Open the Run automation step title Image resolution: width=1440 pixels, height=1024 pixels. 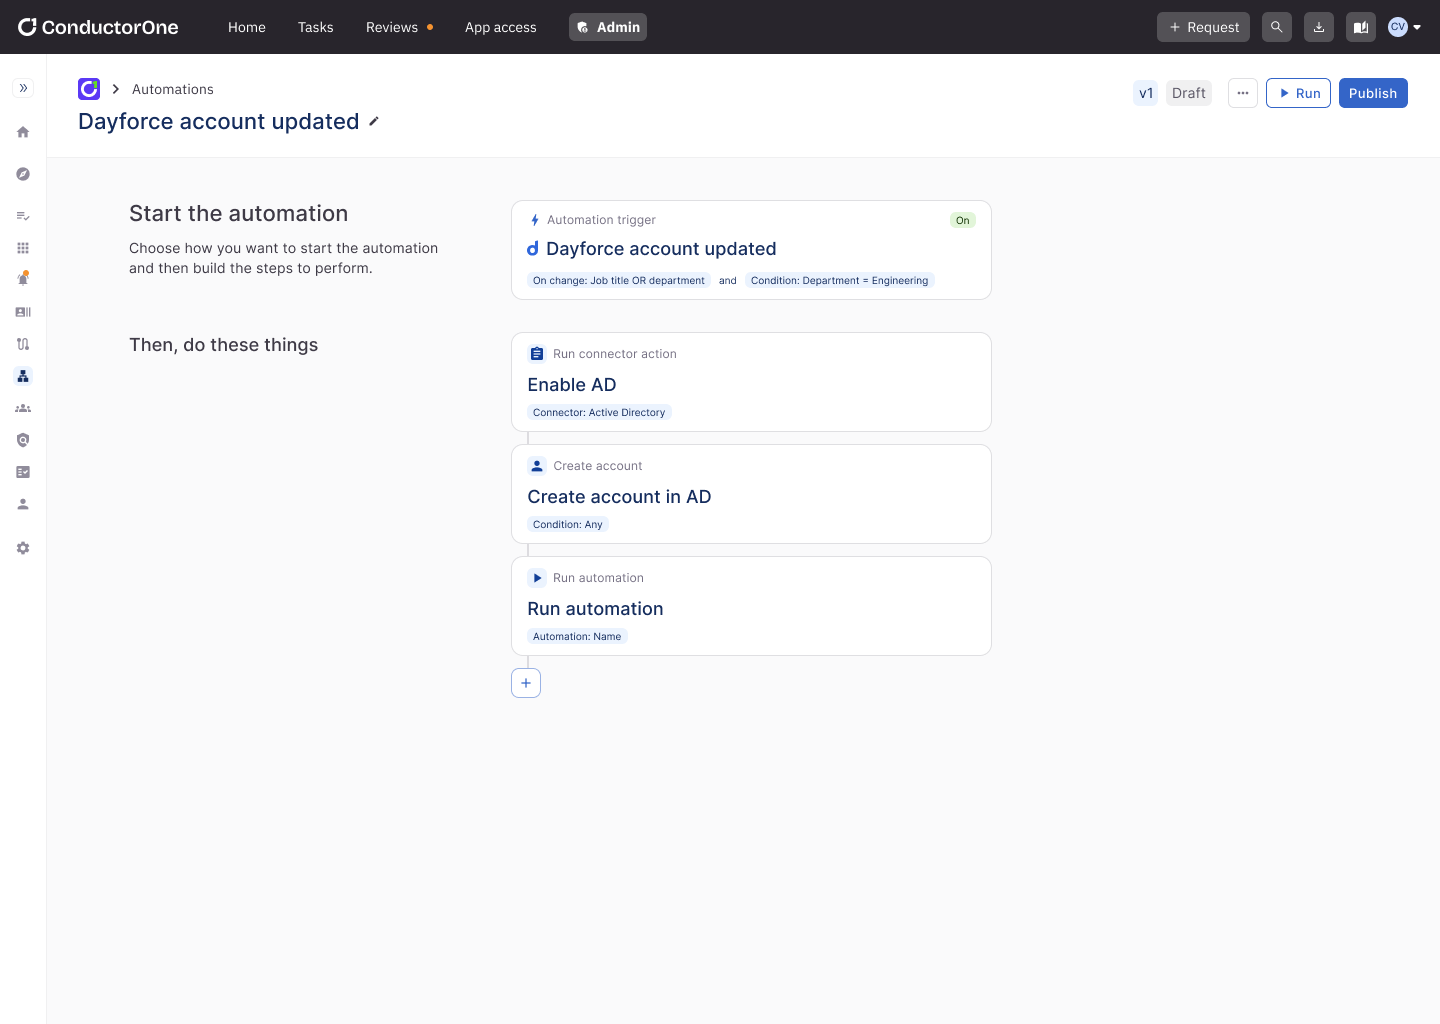[x=596, y=609]
